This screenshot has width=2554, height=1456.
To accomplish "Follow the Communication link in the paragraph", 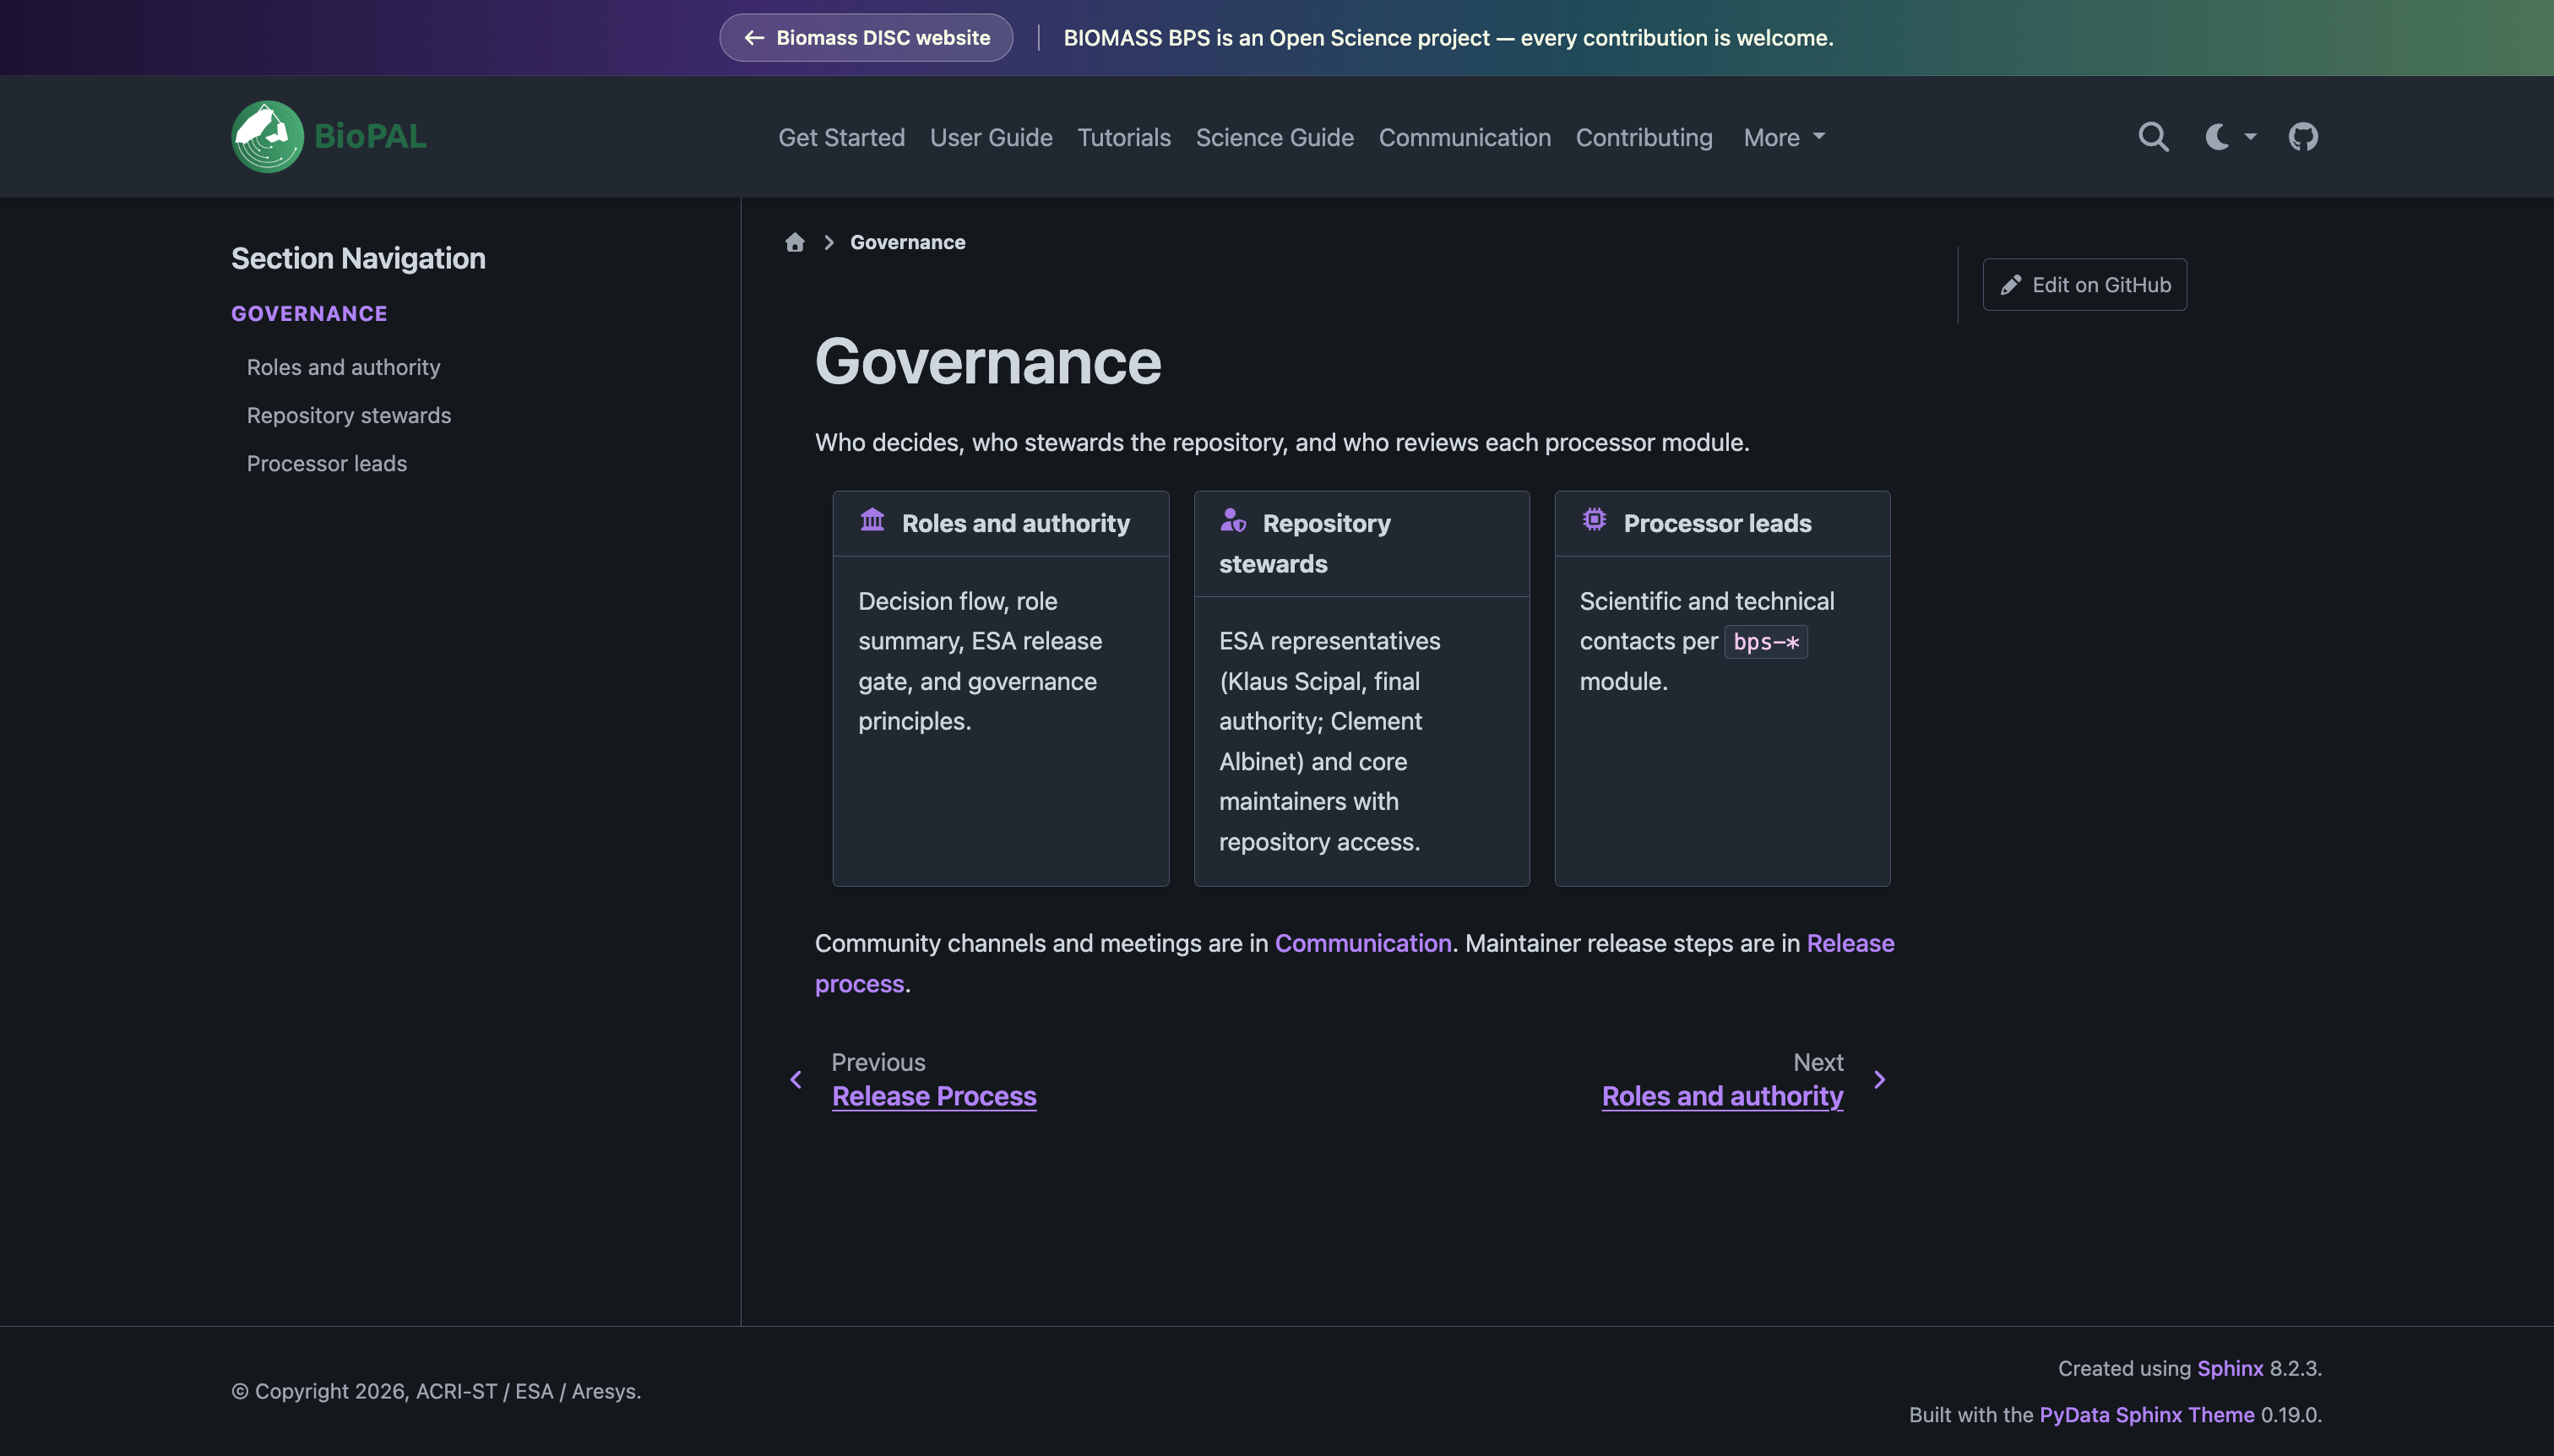I will point(1362,943).
